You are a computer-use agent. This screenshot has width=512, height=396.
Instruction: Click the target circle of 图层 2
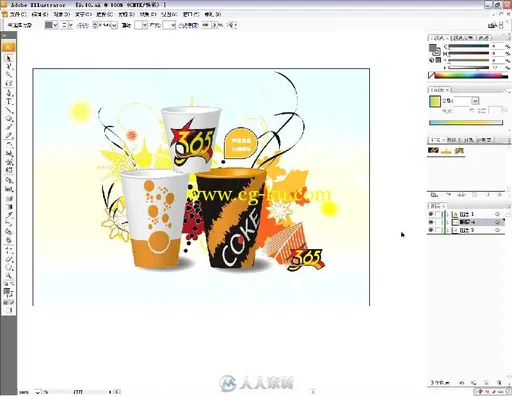[x=497, y=230]
